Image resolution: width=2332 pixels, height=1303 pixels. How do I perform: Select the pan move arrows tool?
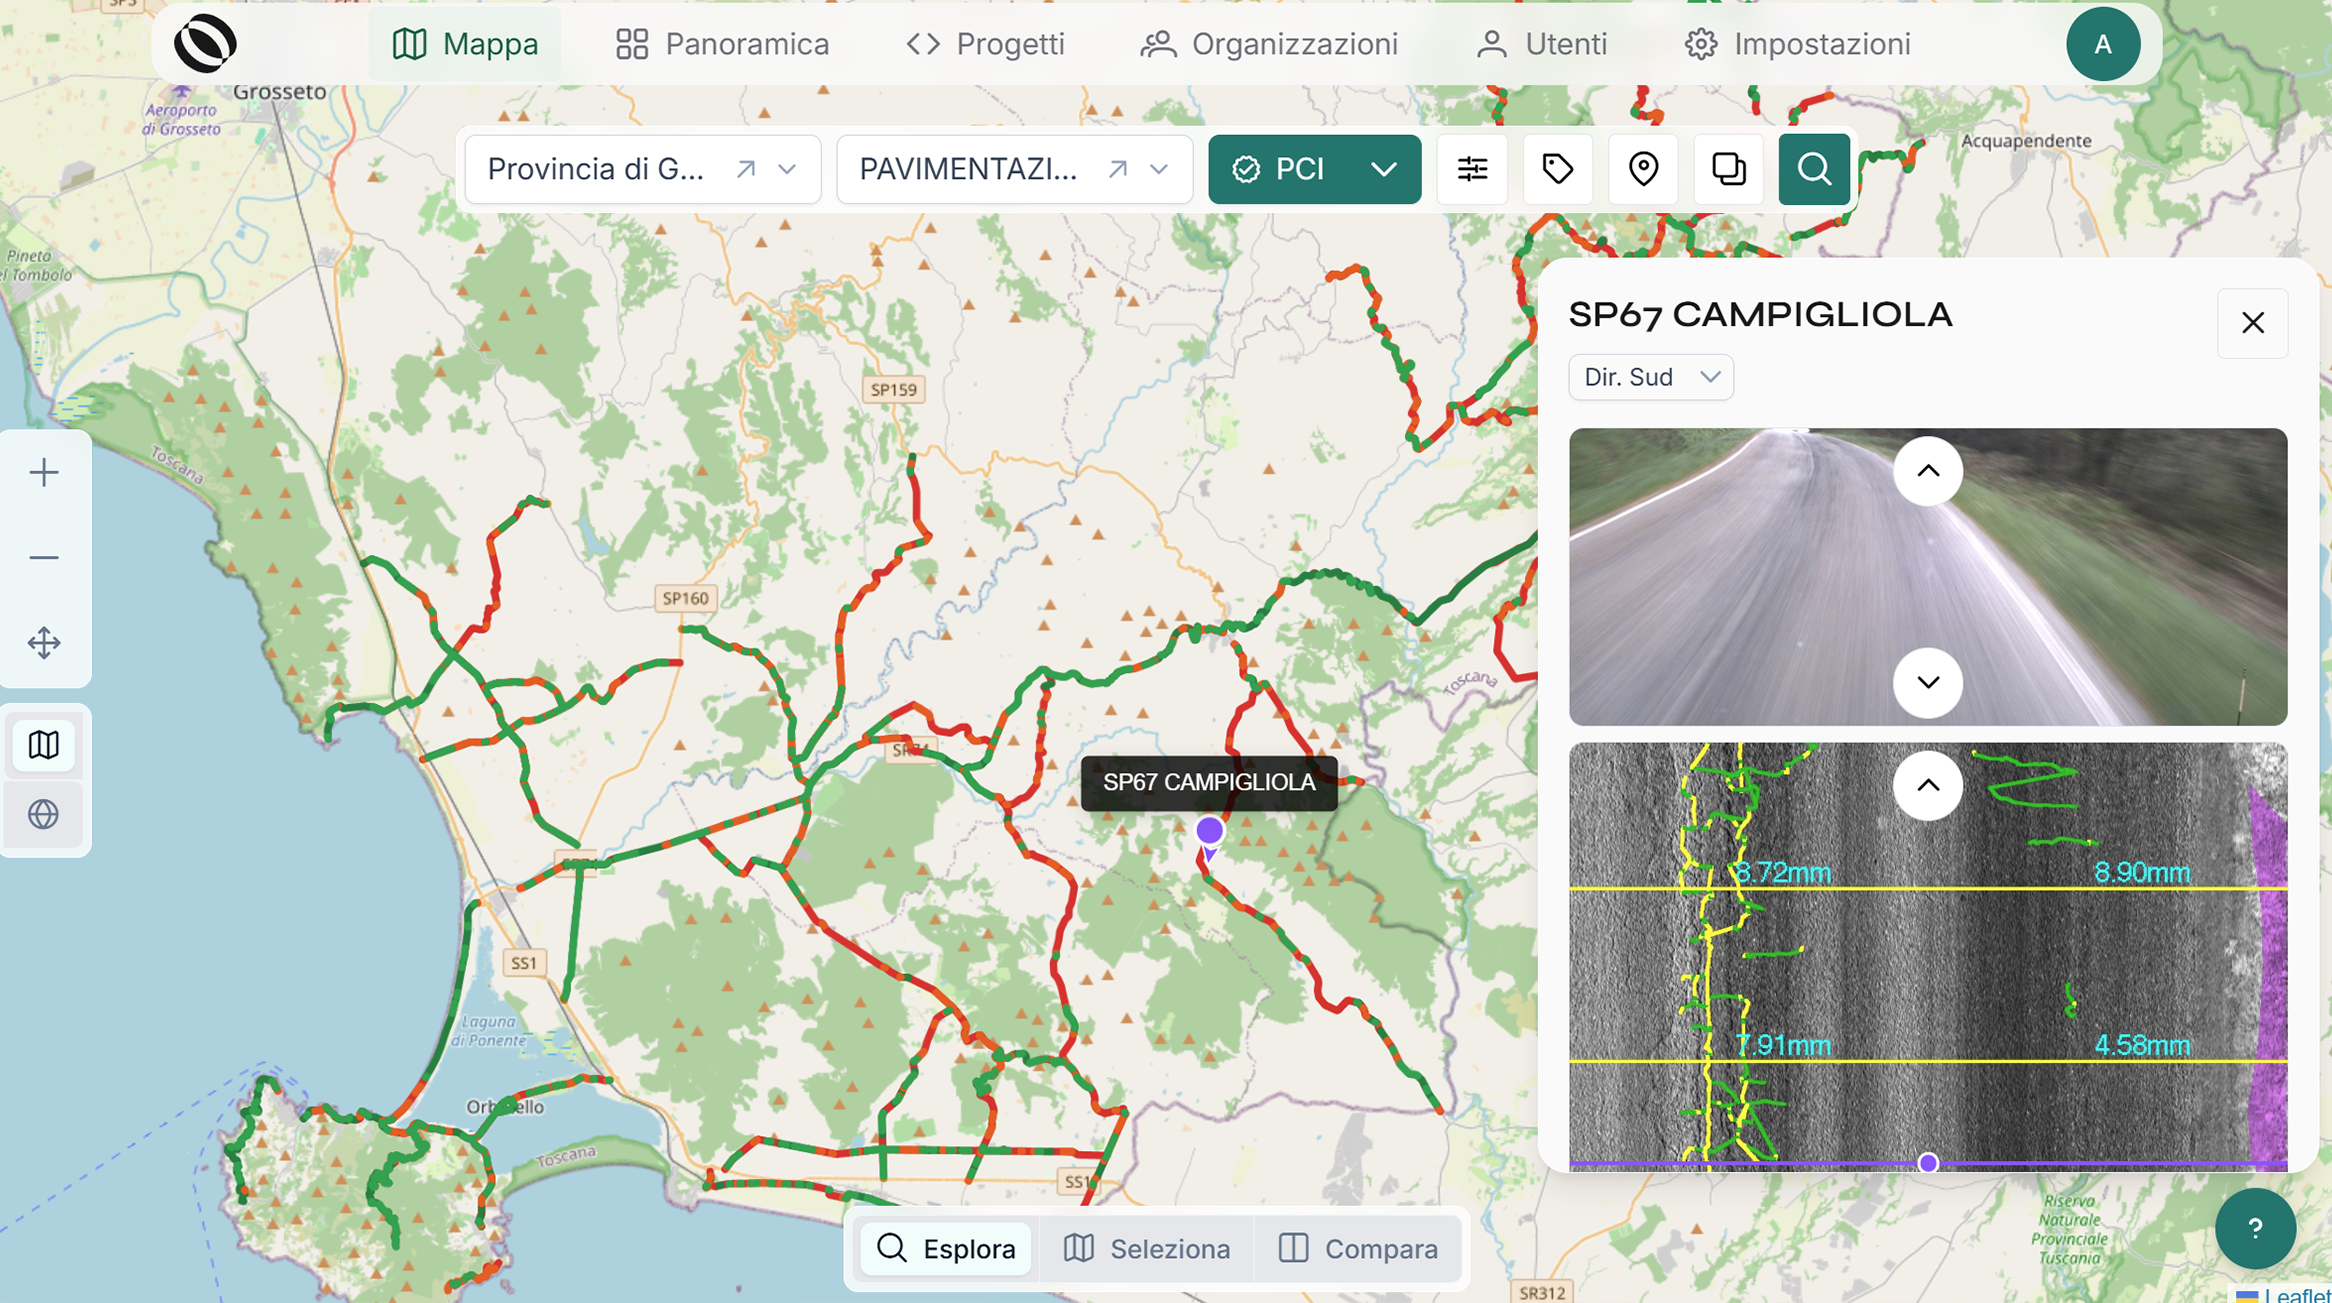pyautogui.click(x=44, y=643)
